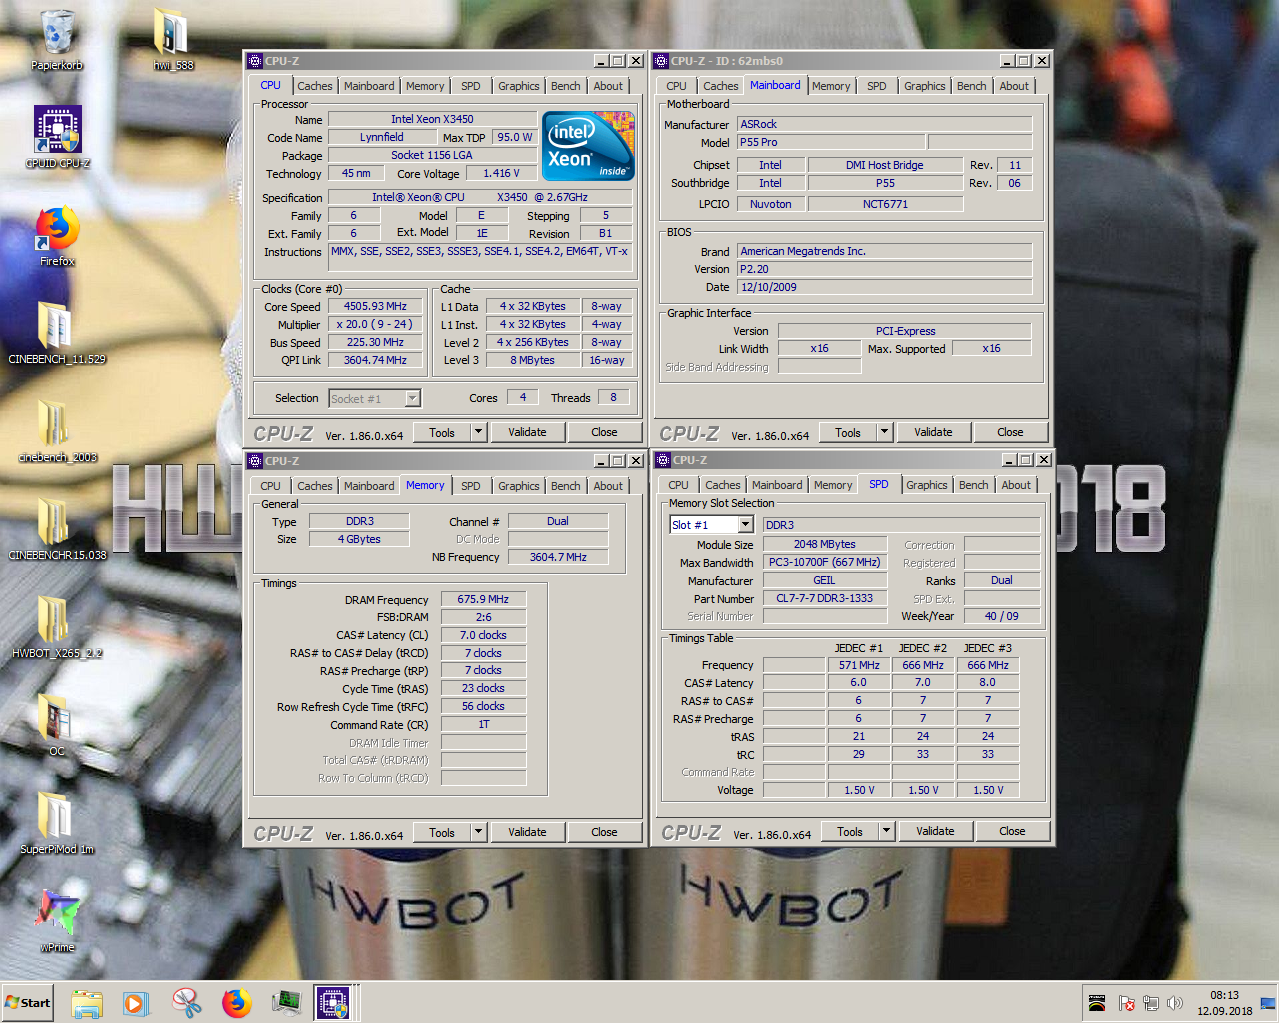
Task: Click Validate in the CPU window
Action: [x=527, y=432]
